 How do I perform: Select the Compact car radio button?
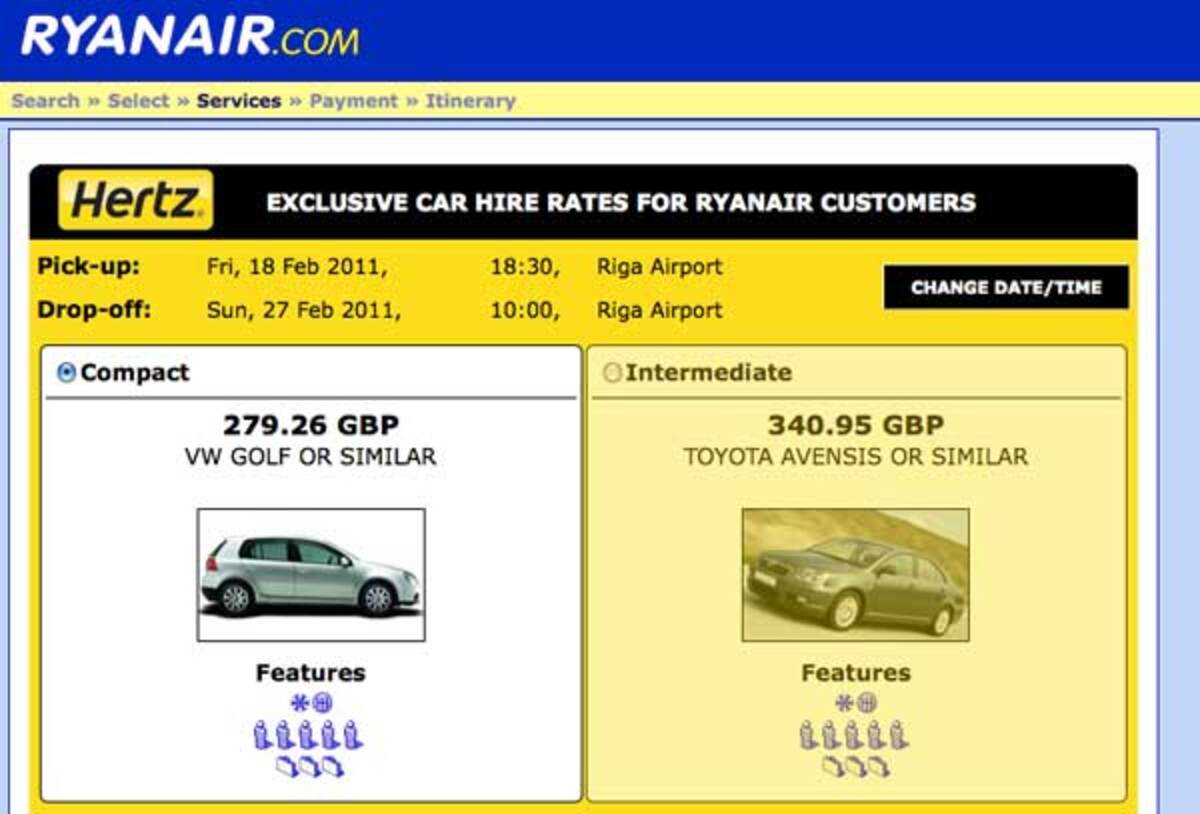[67, 373]
